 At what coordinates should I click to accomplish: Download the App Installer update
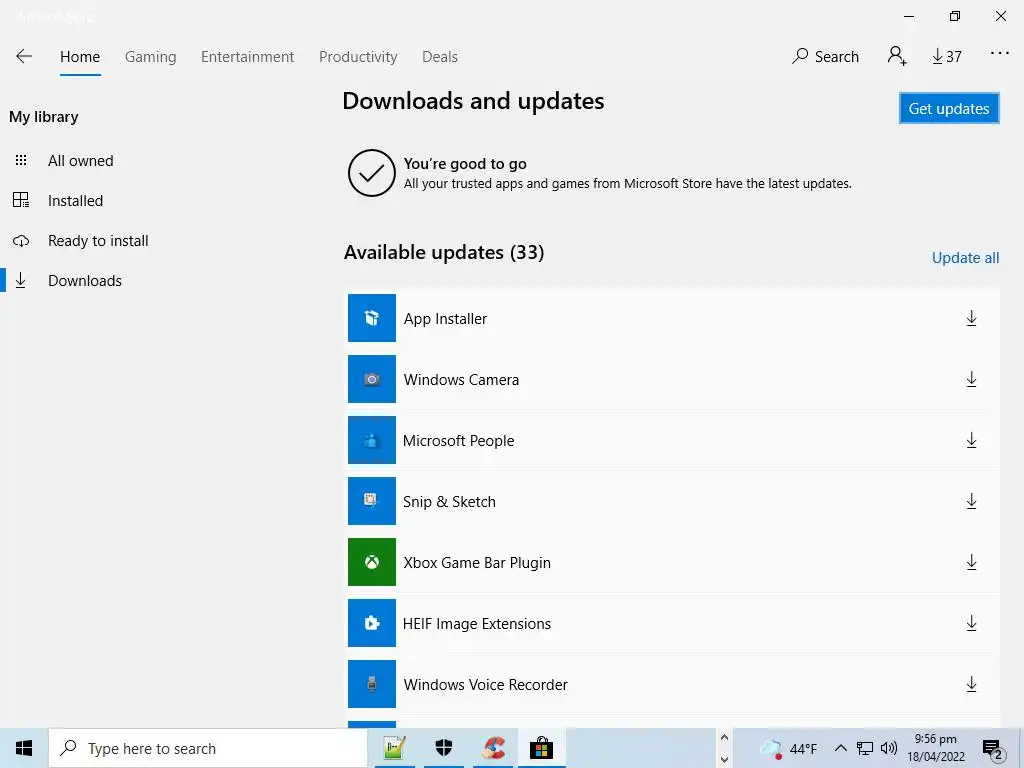[x=971, y=319]
